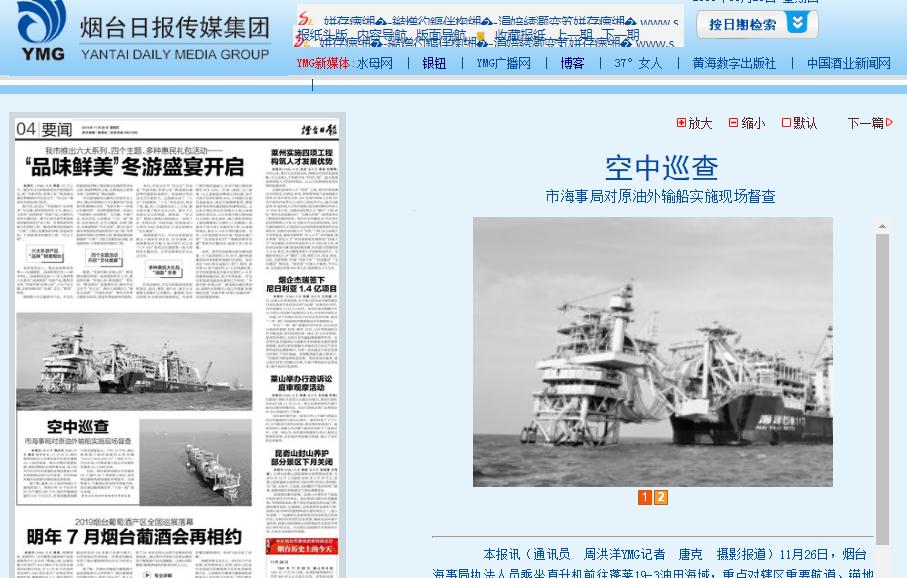Switch to photo 2 in image pager
This screenshot has height=578, width=907.
661,497
